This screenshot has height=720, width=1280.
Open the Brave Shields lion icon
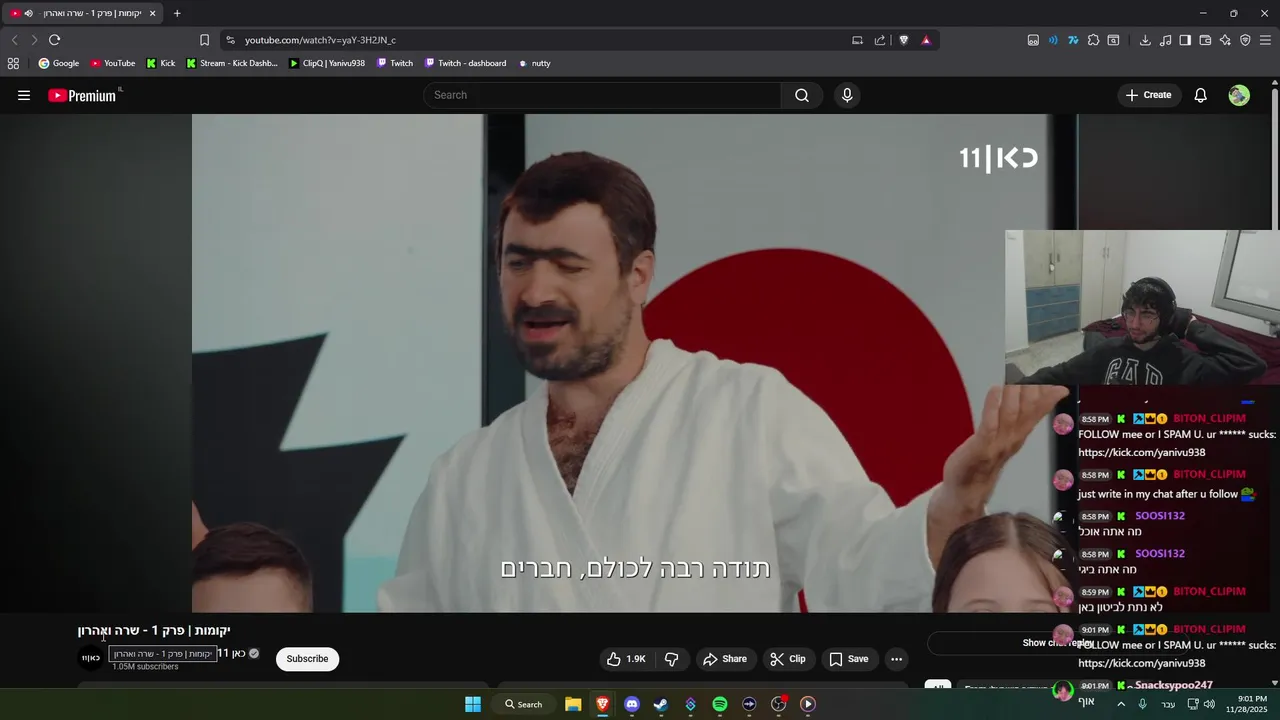904,40
